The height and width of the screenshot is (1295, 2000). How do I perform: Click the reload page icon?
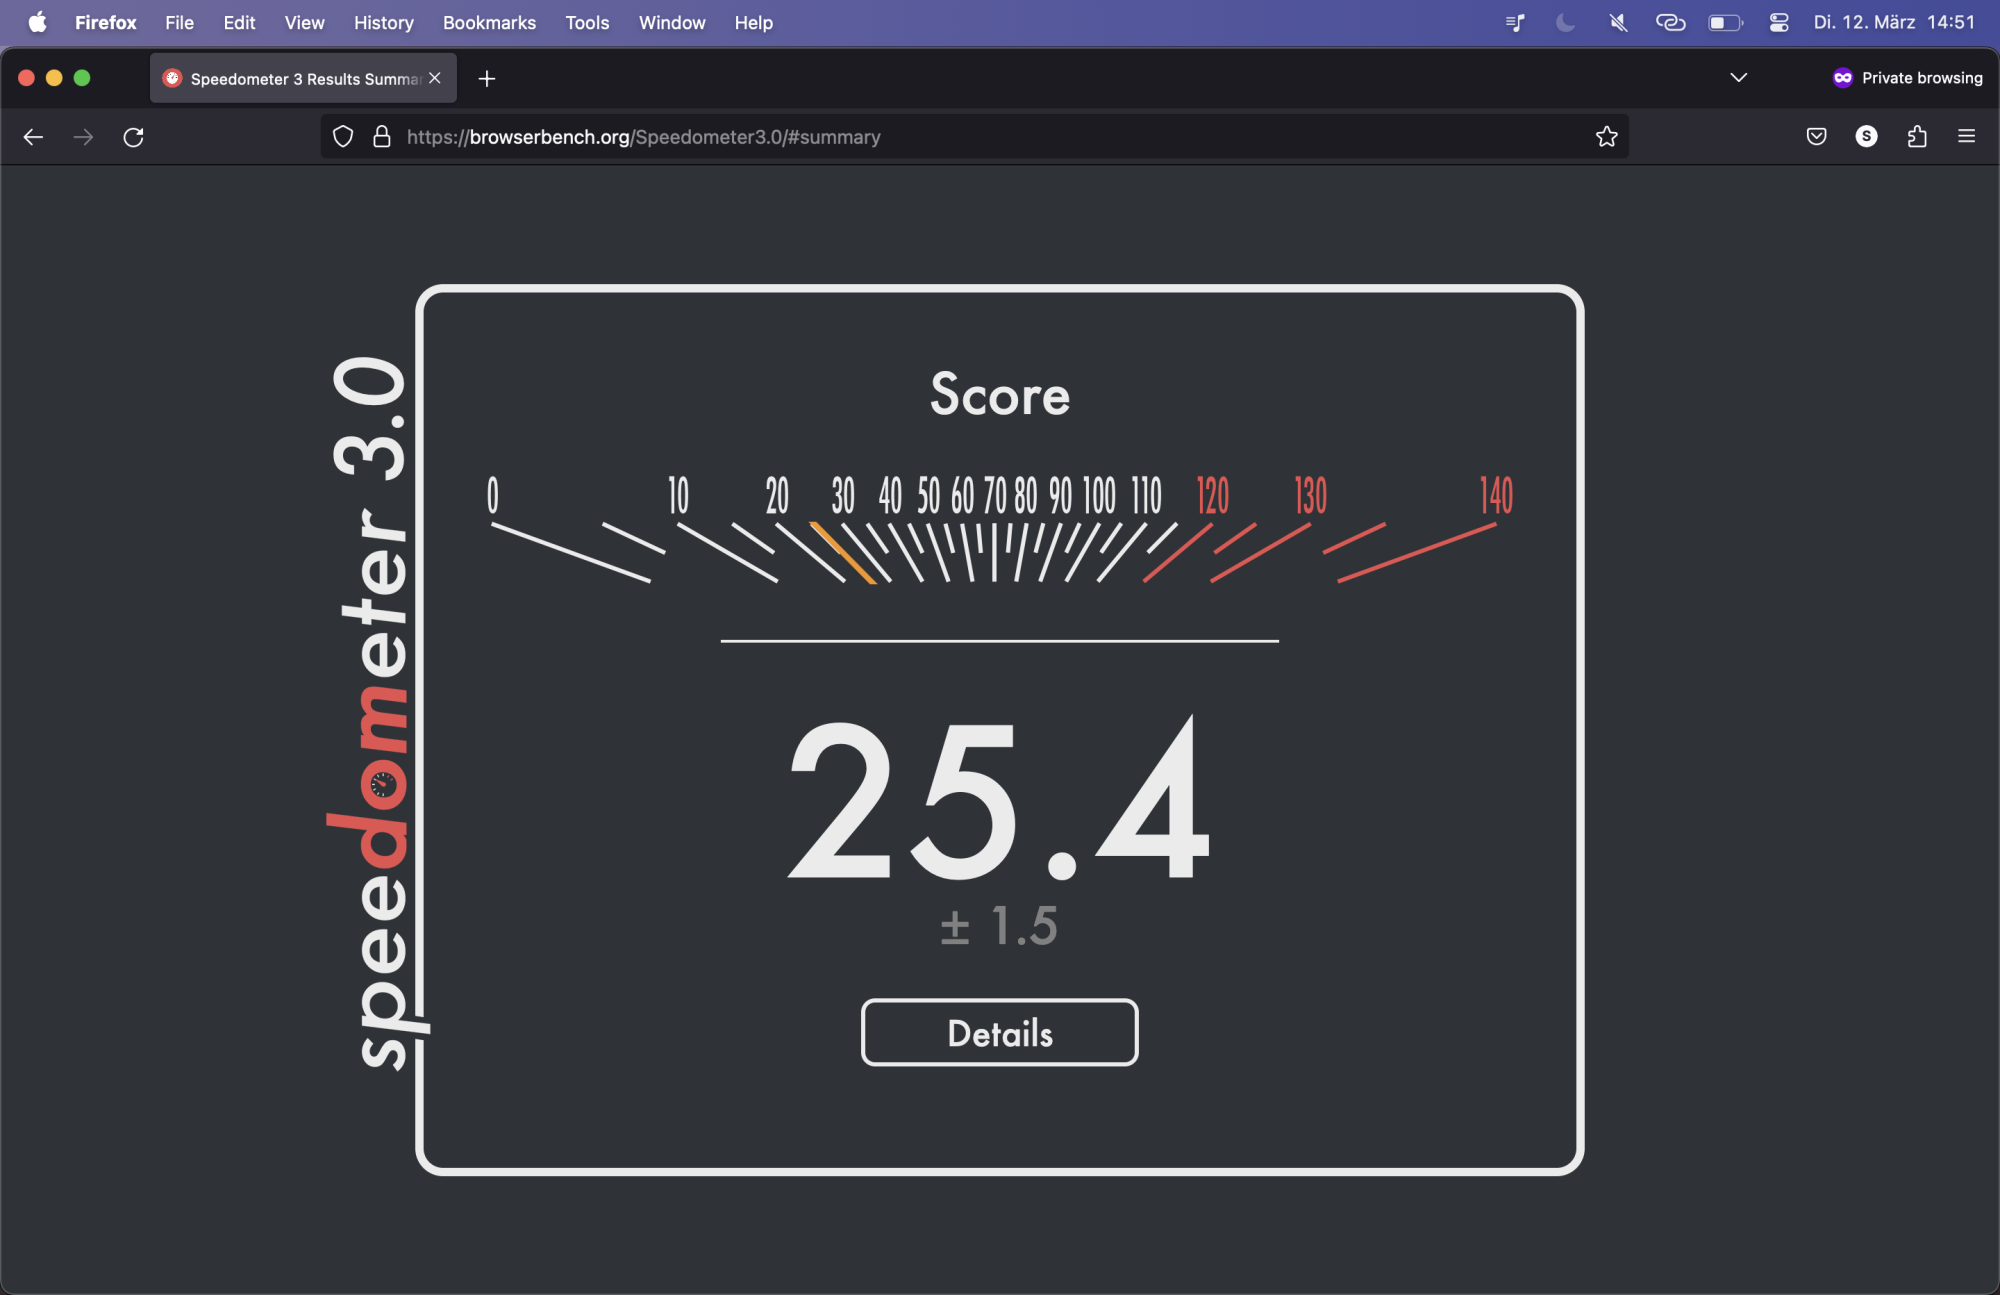tap(133, 137)
